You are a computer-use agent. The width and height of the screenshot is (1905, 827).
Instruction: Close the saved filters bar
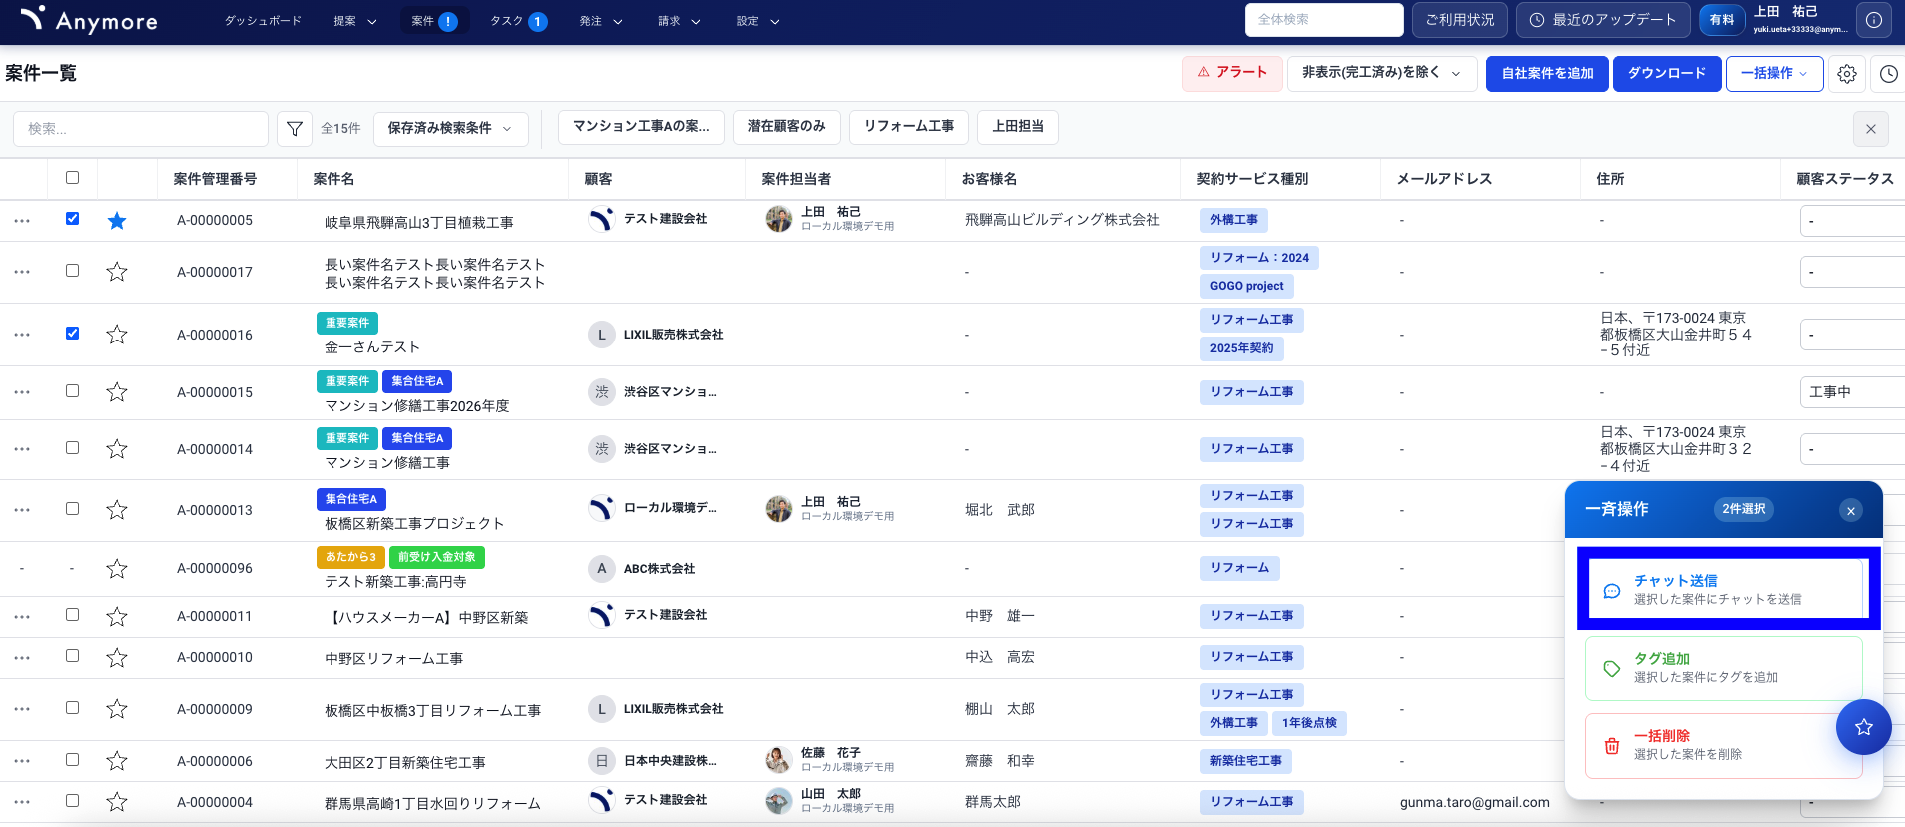pos(1871,129)
